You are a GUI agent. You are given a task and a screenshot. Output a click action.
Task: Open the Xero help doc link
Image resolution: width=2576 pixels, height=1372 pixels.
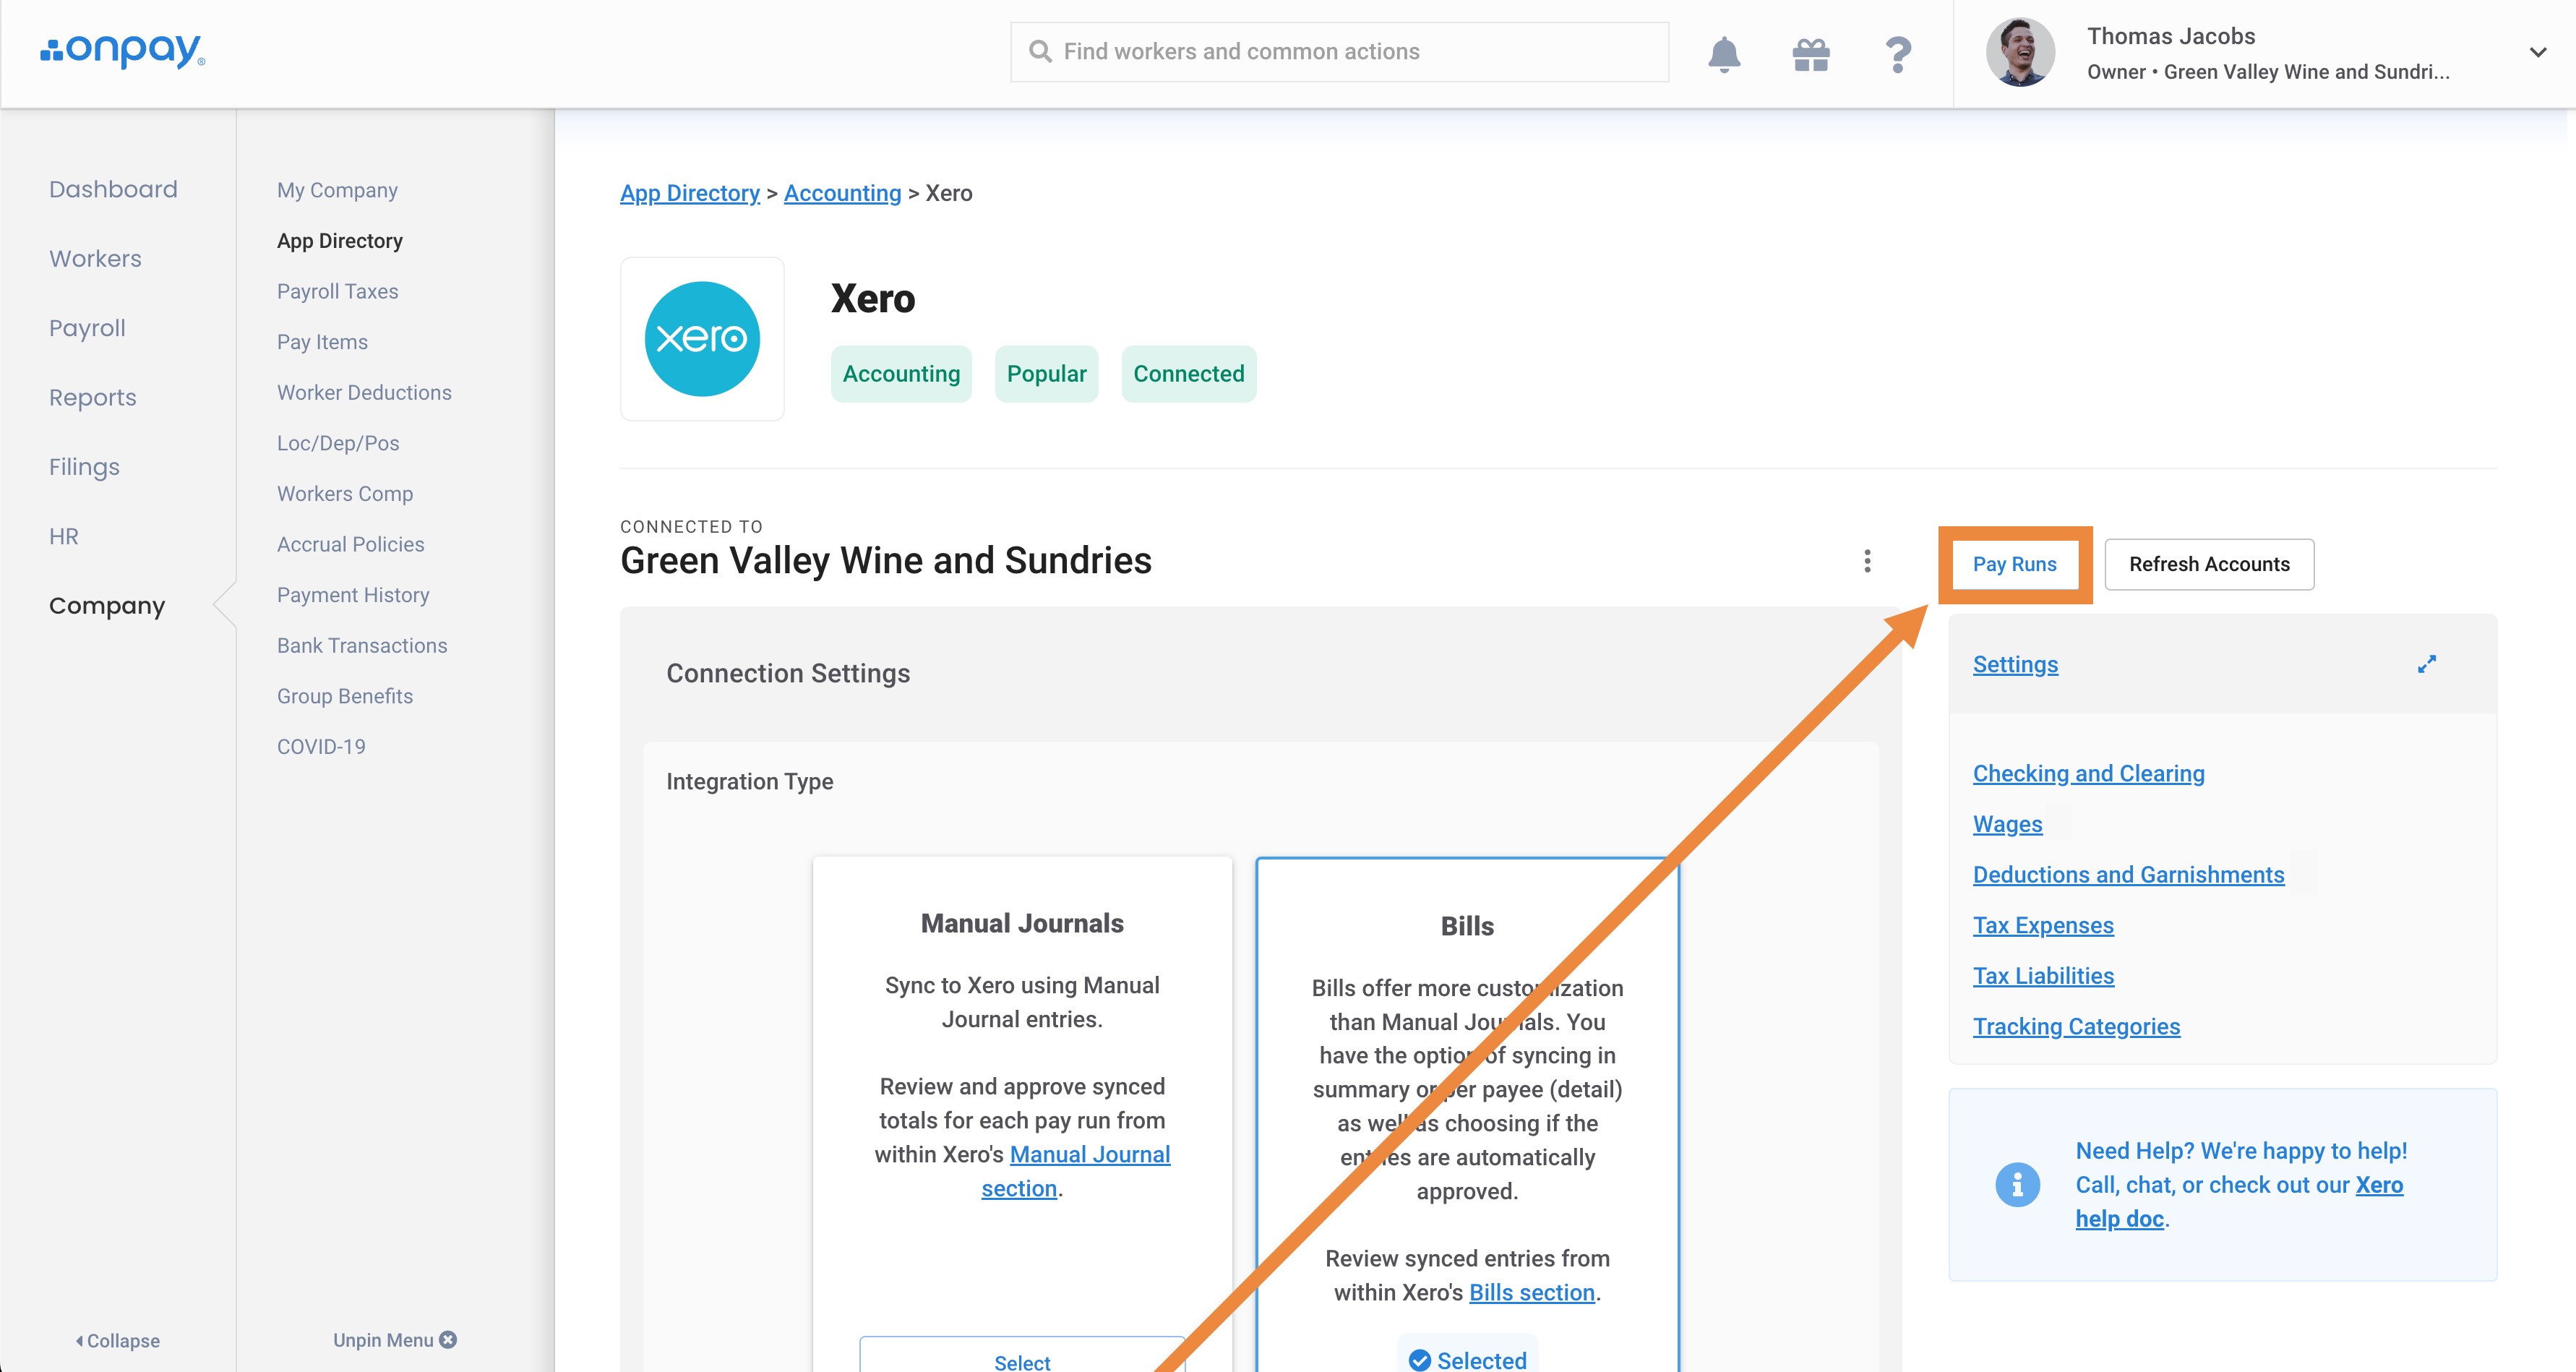(2239, 1201)
